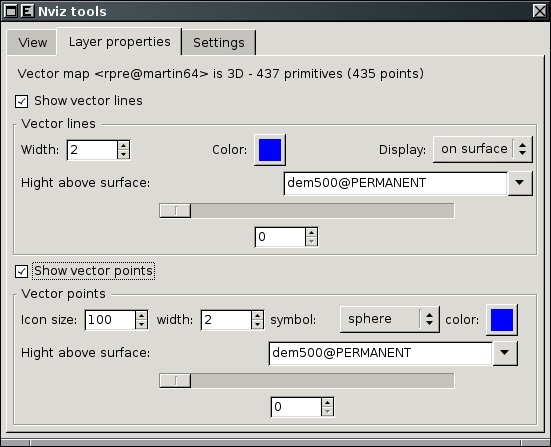This screenshot has width=551, height=447.
Task: Open vector points blue color picker
Action: point(501,320)
